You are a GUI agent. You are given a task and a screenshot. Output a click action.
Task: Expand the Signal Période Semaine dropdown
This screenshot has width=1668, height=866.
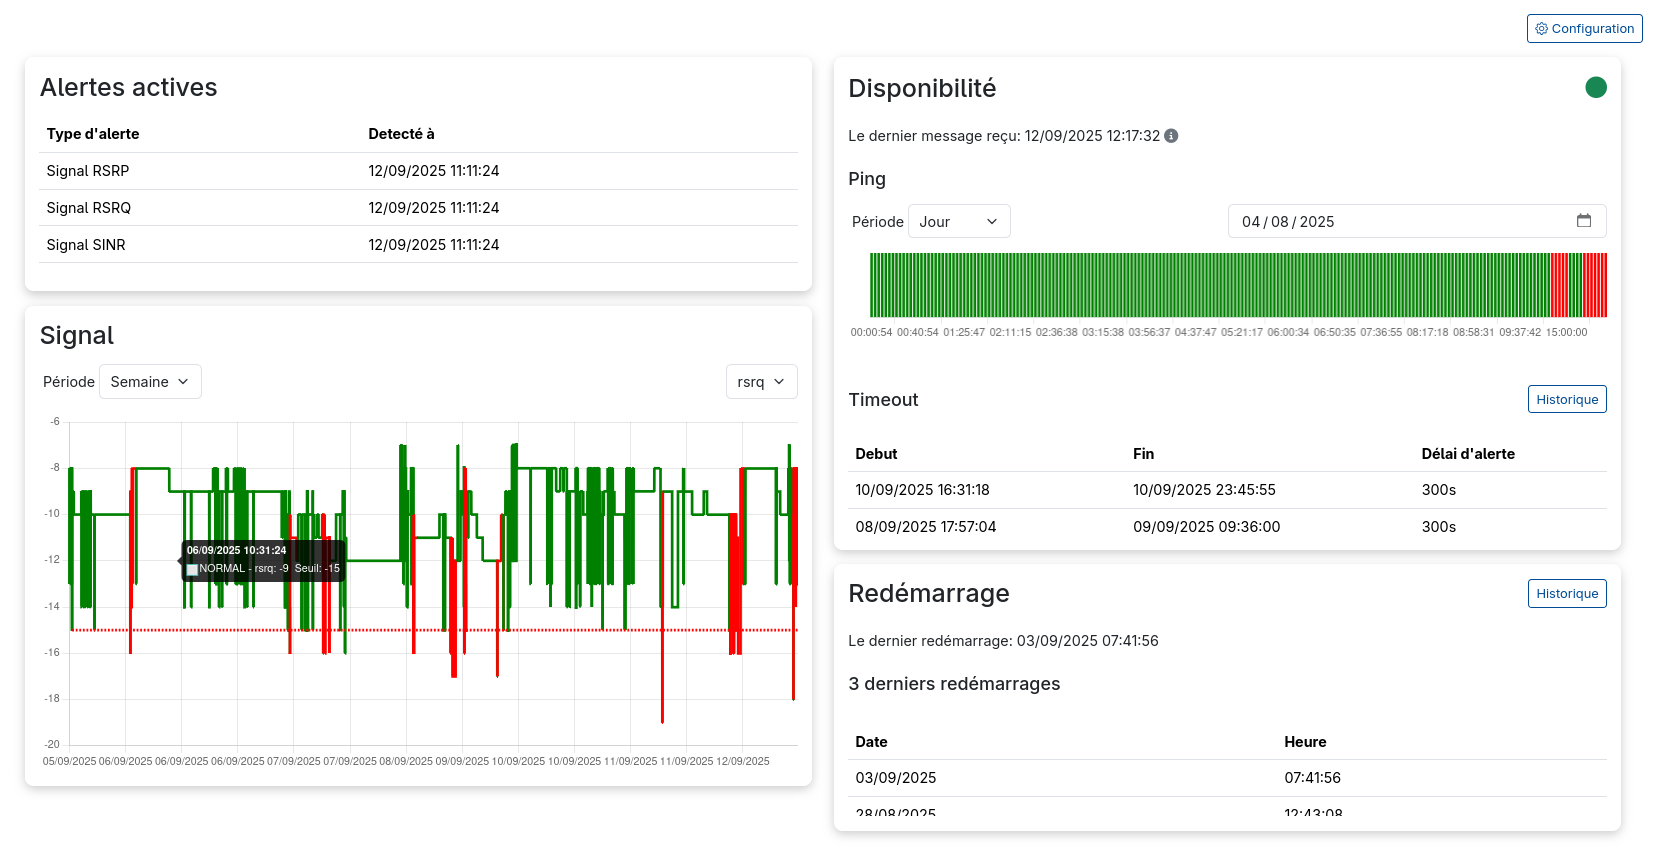150,382
